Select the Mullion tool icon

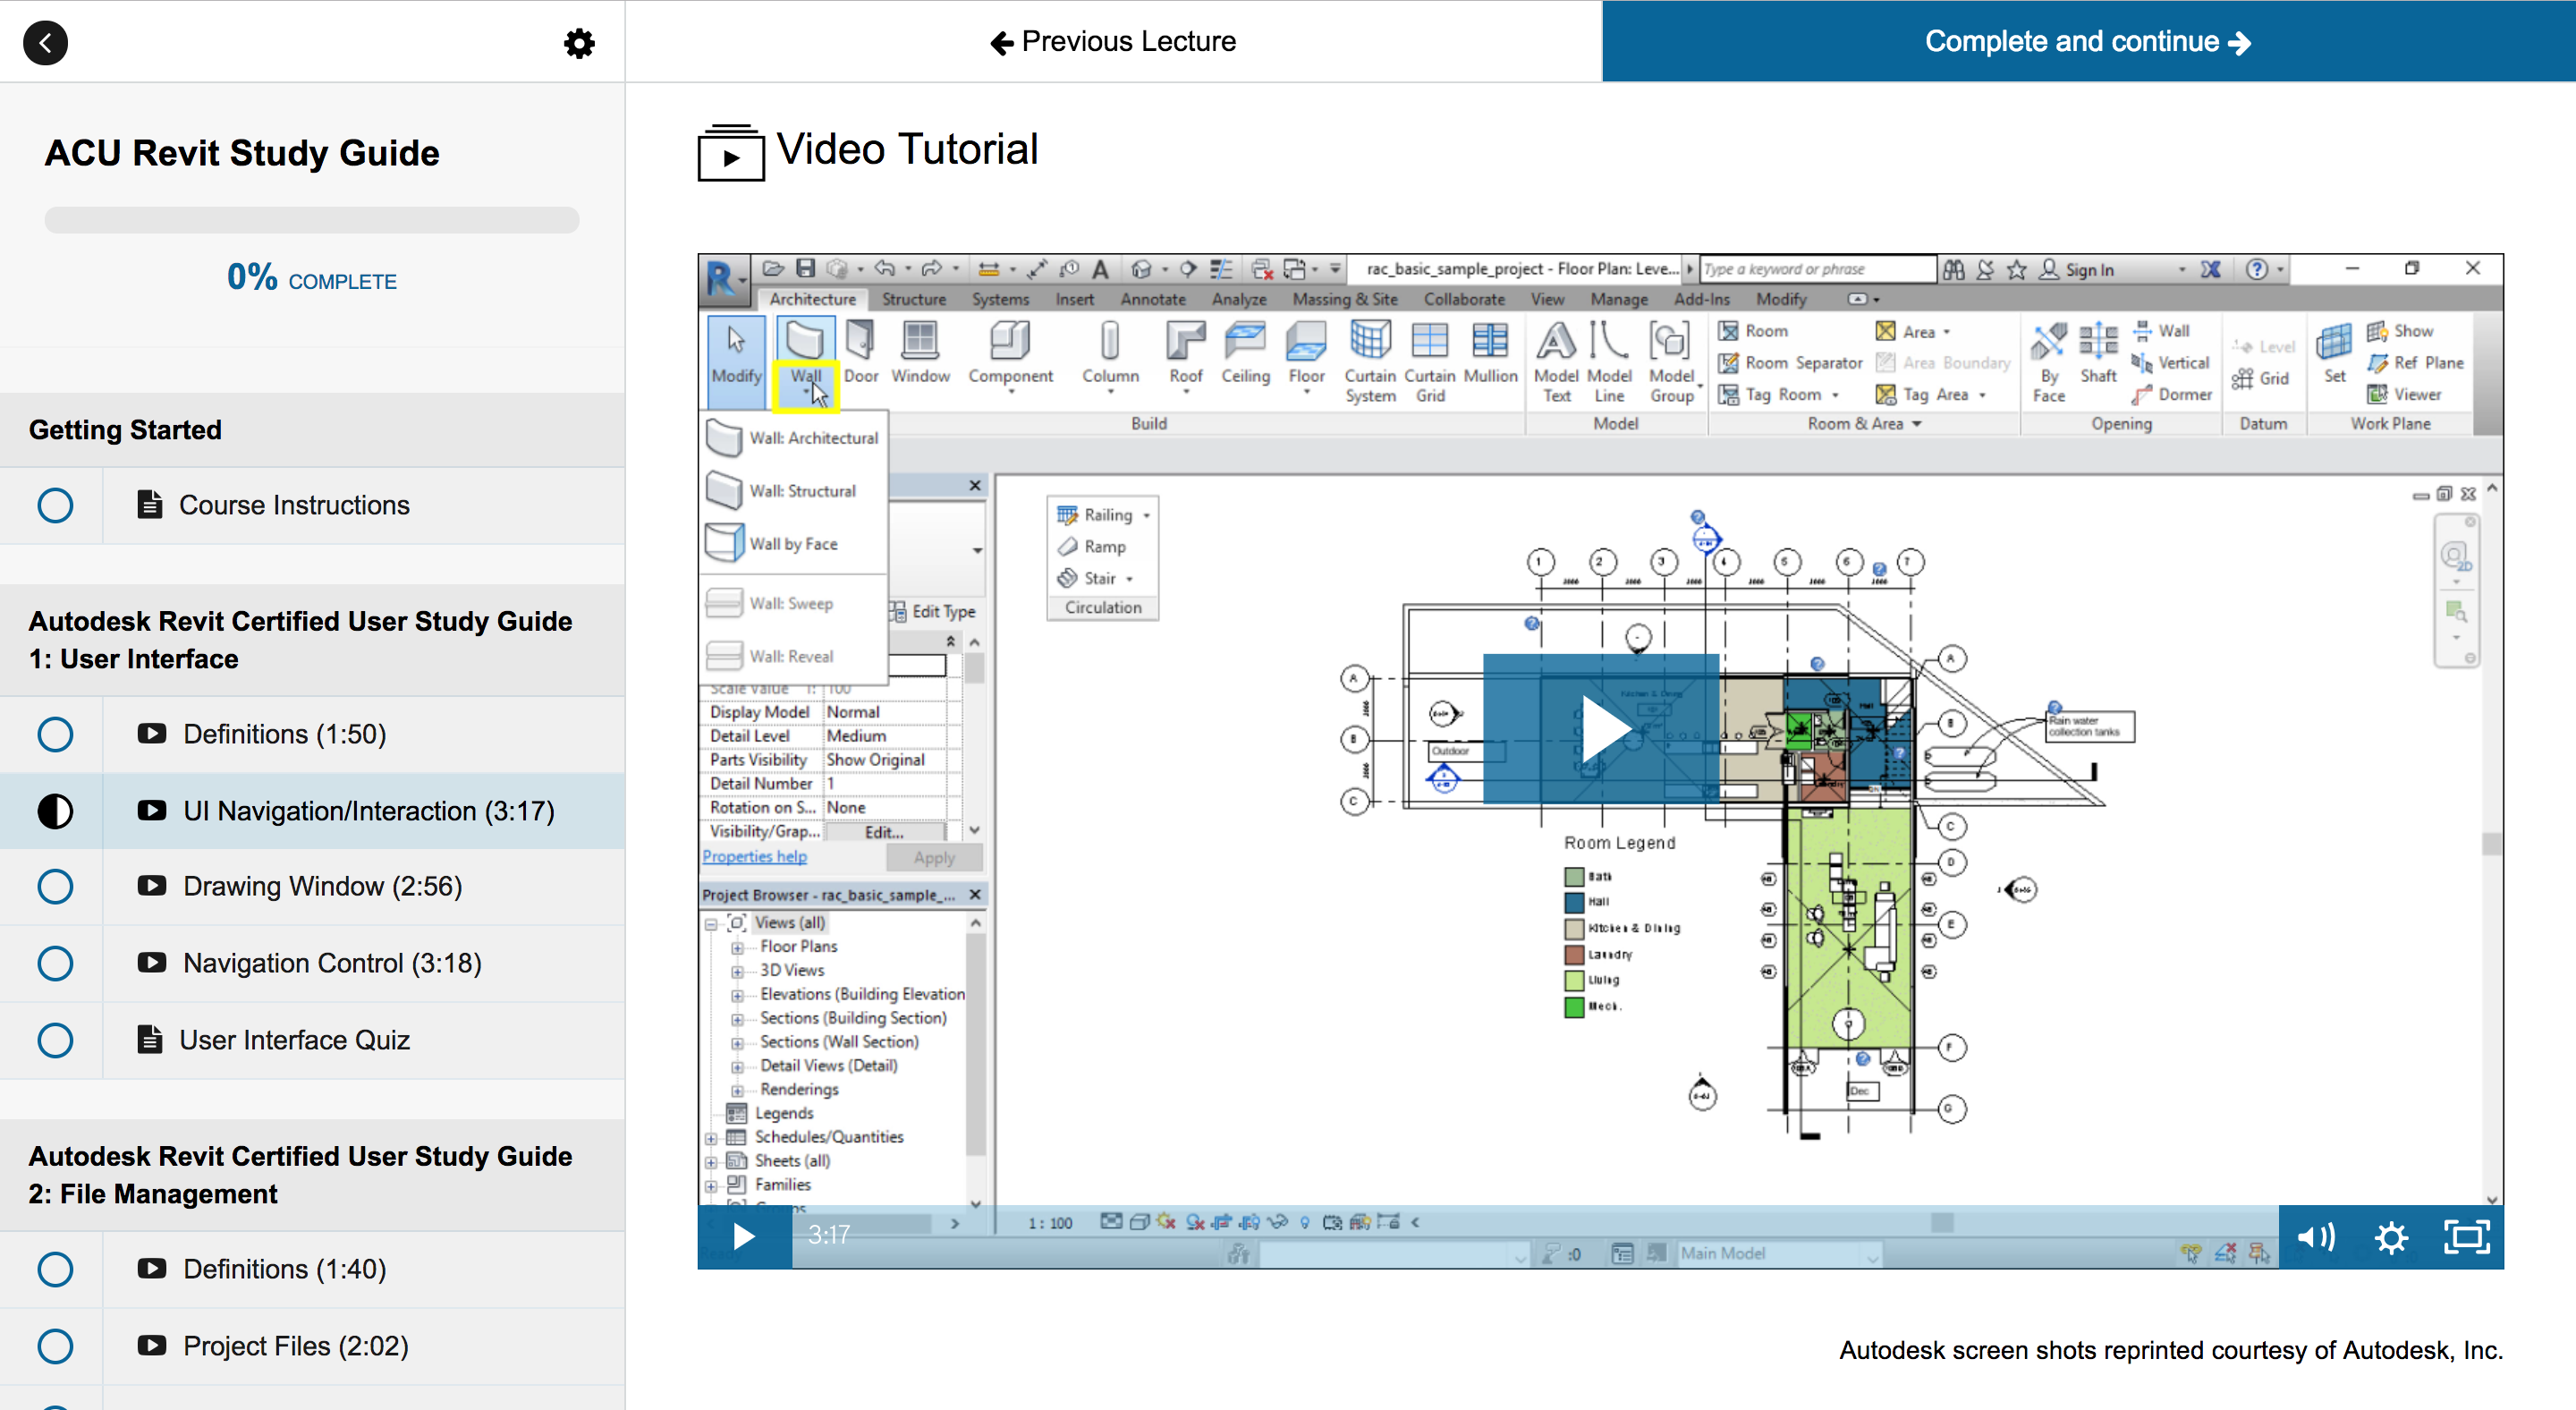pos(1490,340)
